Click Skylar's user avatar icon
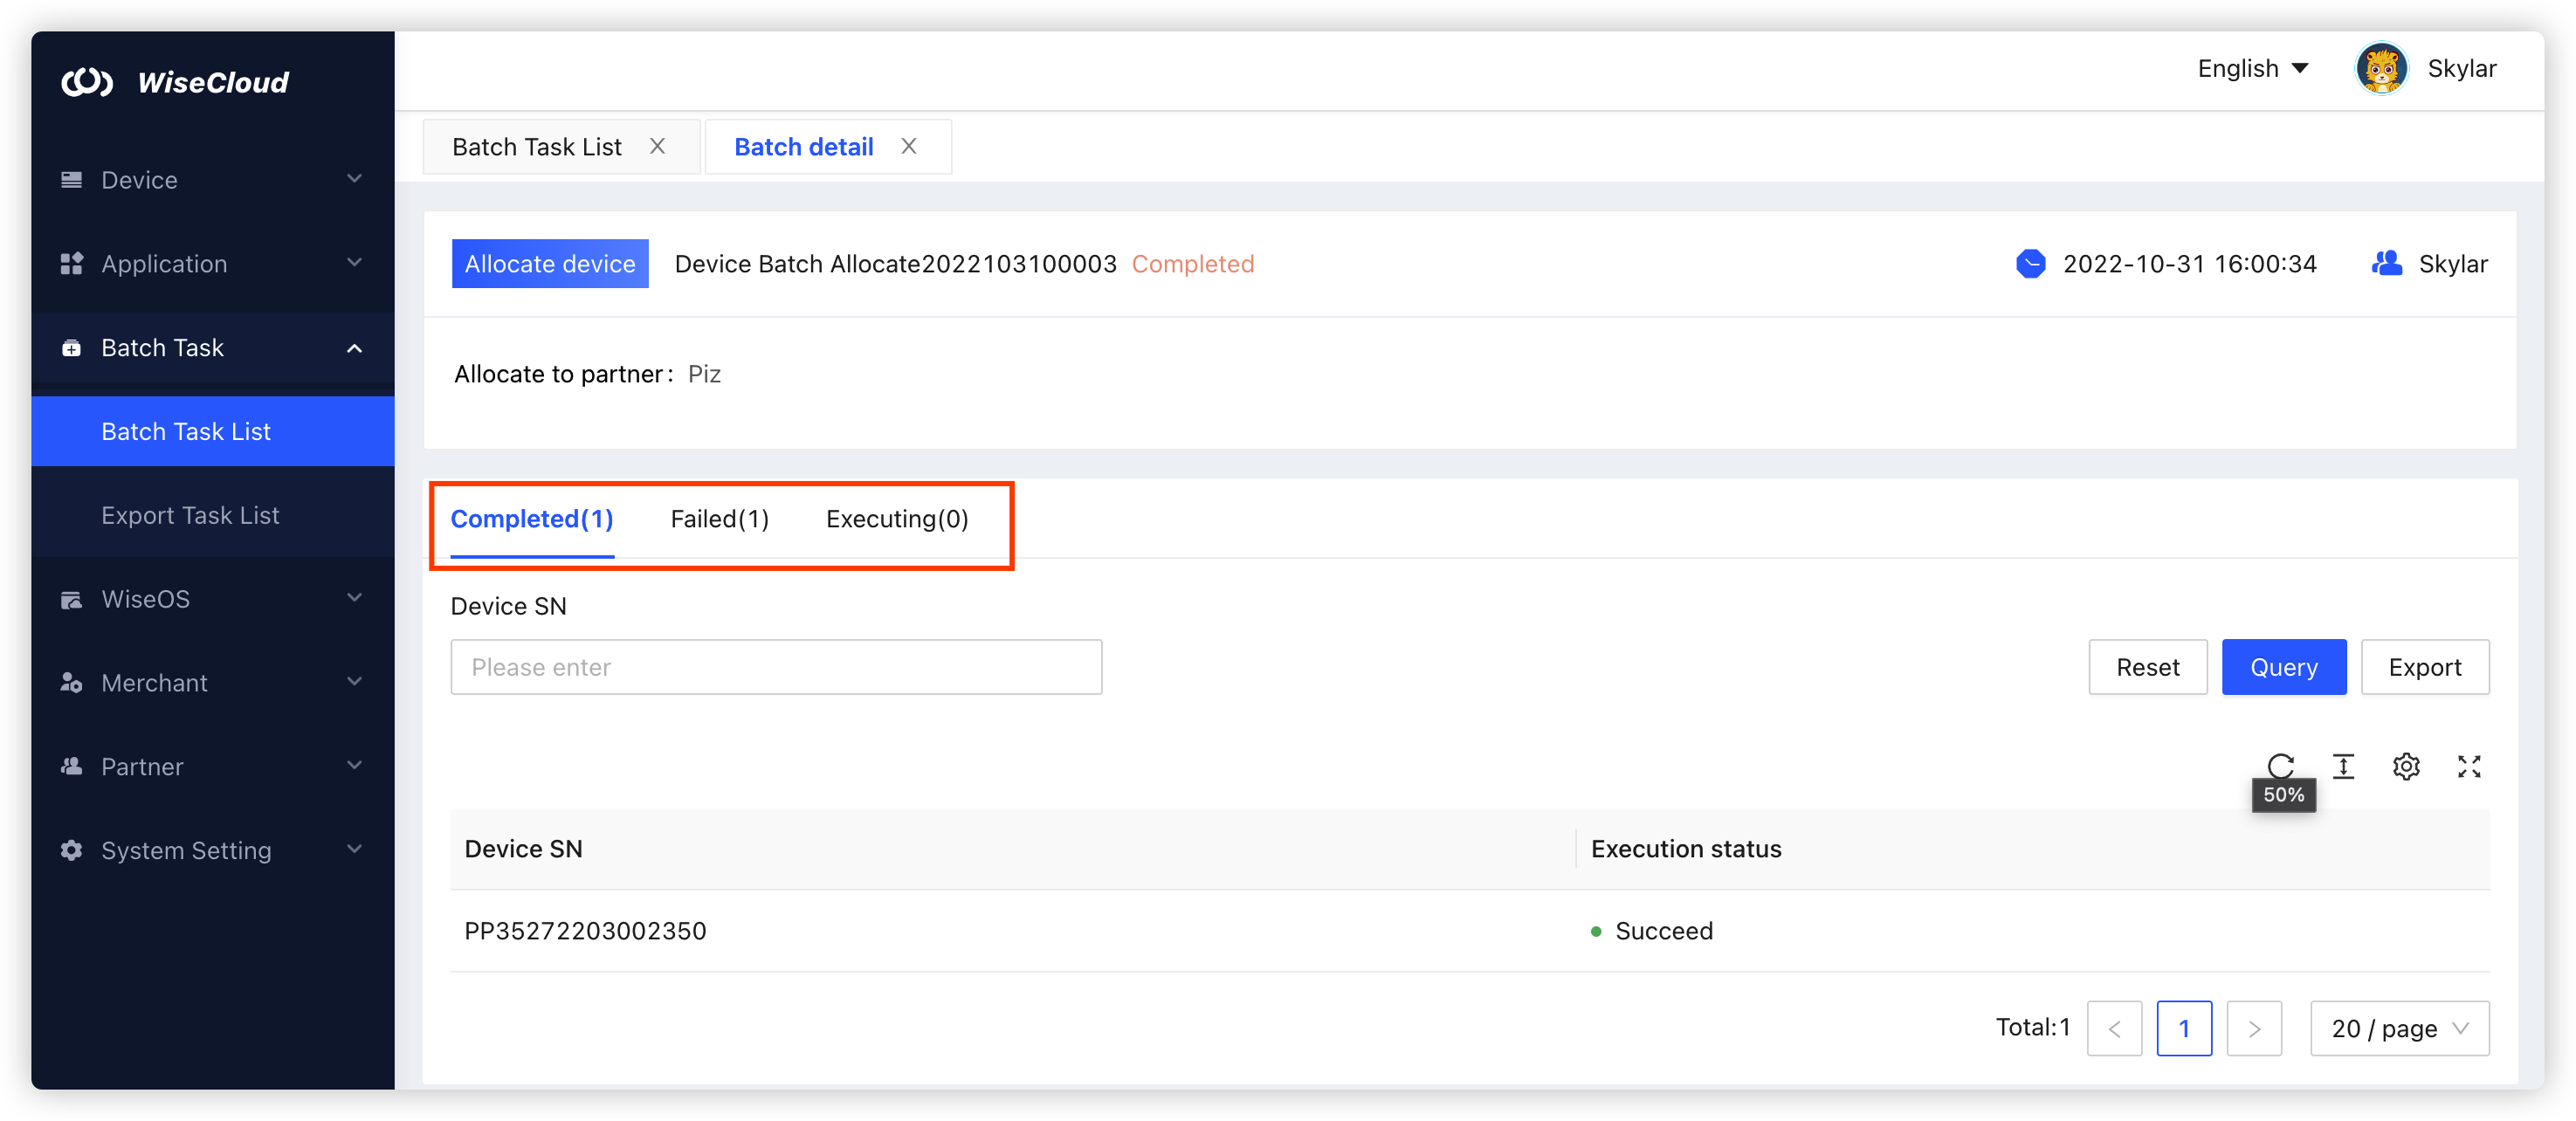Viewport: 2576px width, 1121px height. tap(2381, 69)
